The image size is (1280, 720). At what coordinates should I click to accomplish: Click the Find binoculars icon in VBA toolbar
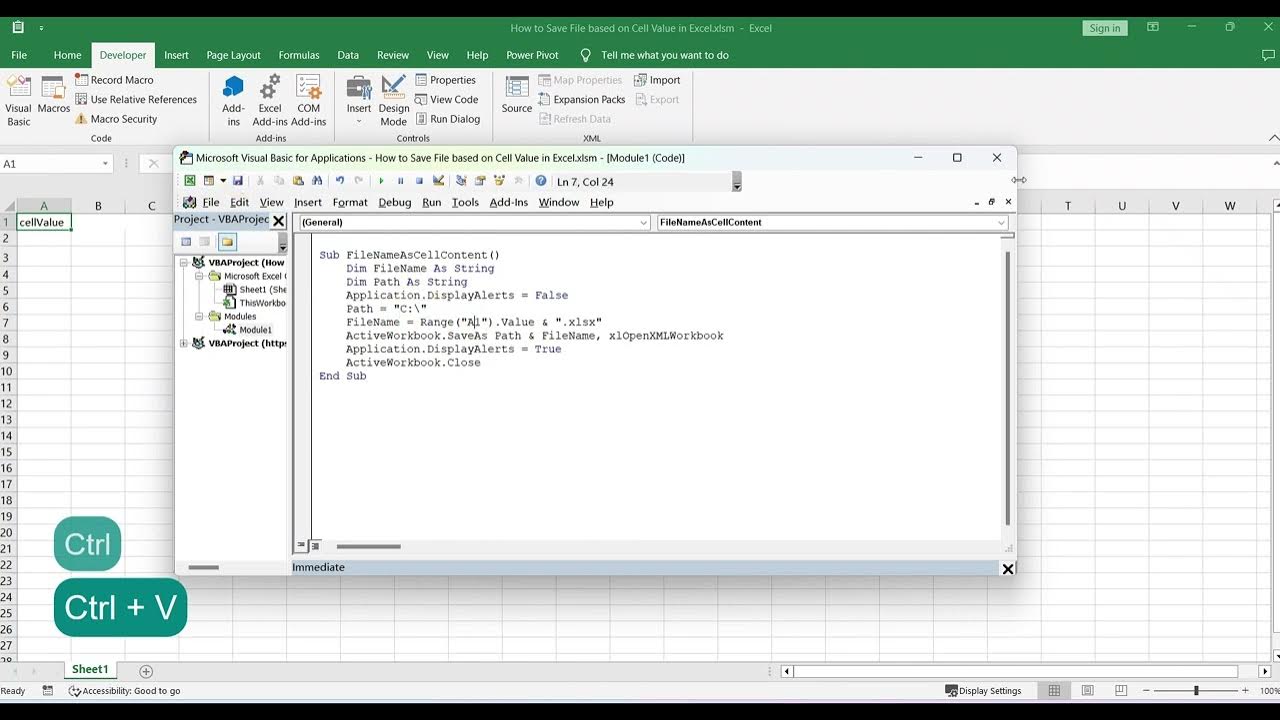coord(317,181)
